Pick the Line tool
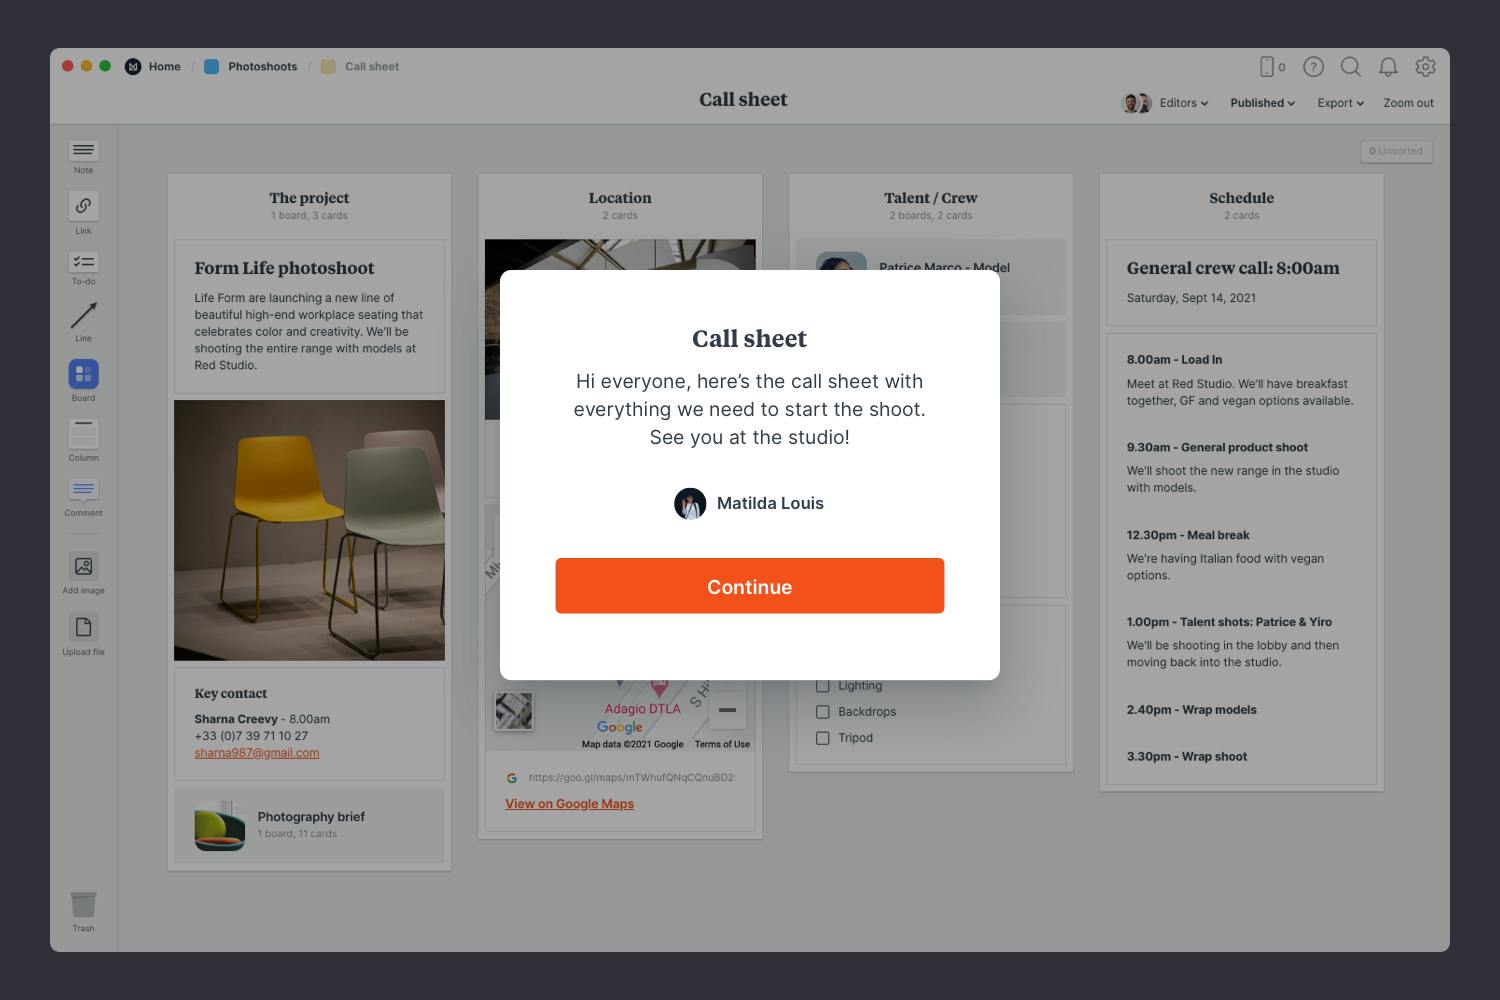 (x=83, y=316)
